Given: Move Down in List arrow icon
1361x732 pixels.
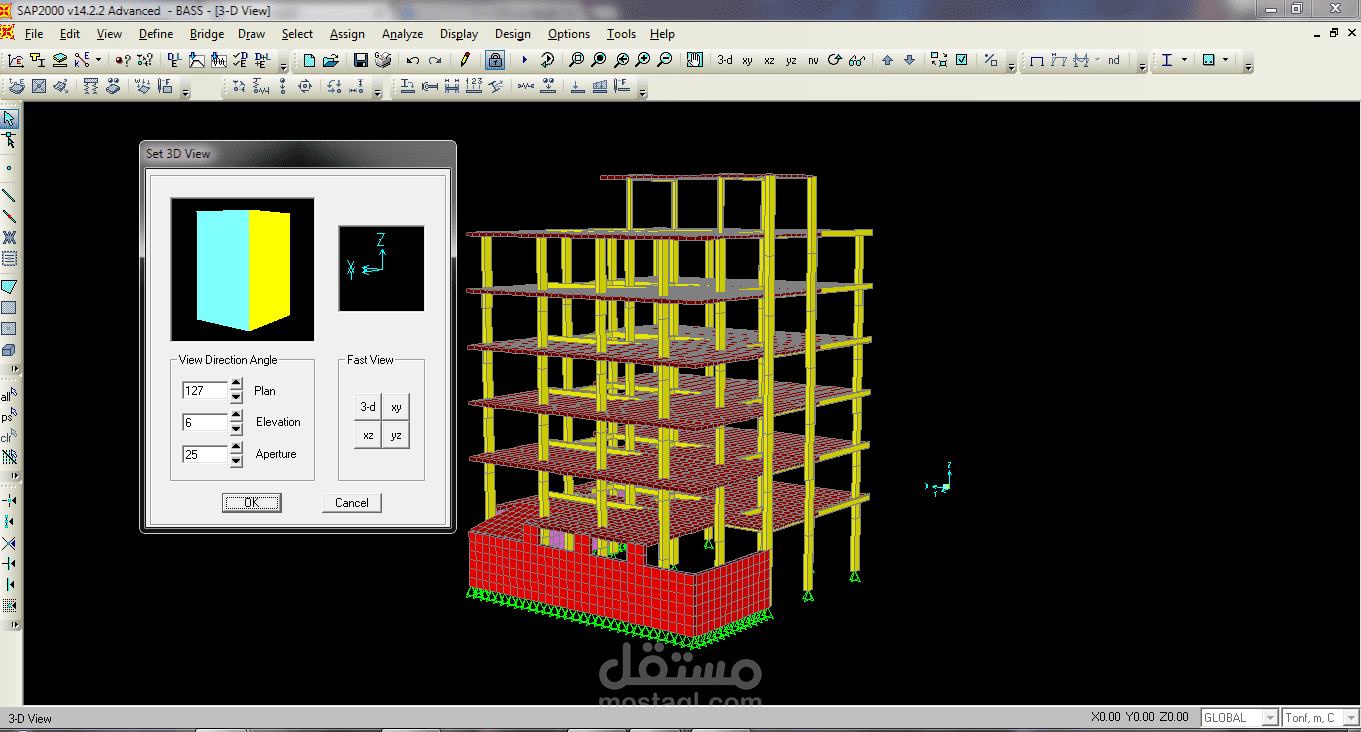Looking at the screenshot, I should pyautogui.click(x=909, y=60).
